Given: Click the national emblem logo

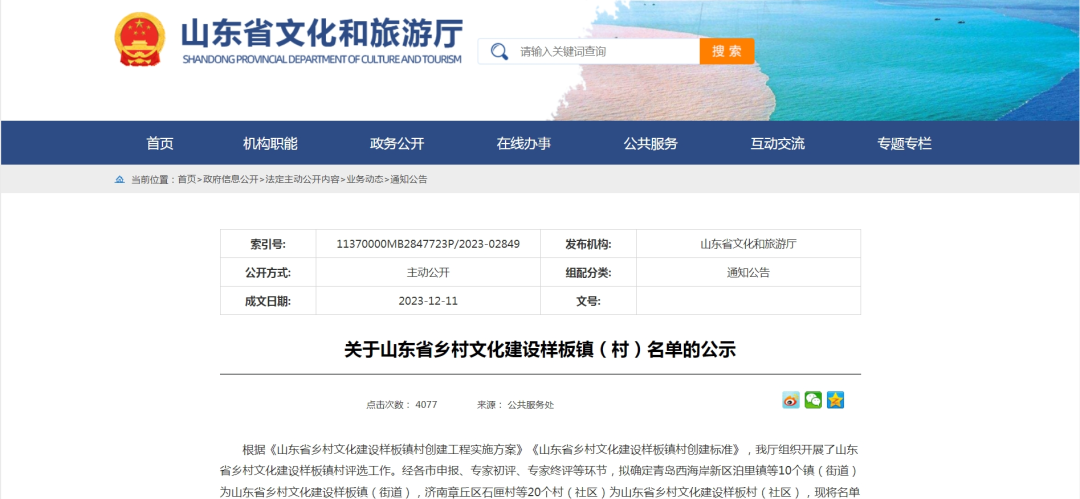Looking at the screenshot, I should 141,39.
